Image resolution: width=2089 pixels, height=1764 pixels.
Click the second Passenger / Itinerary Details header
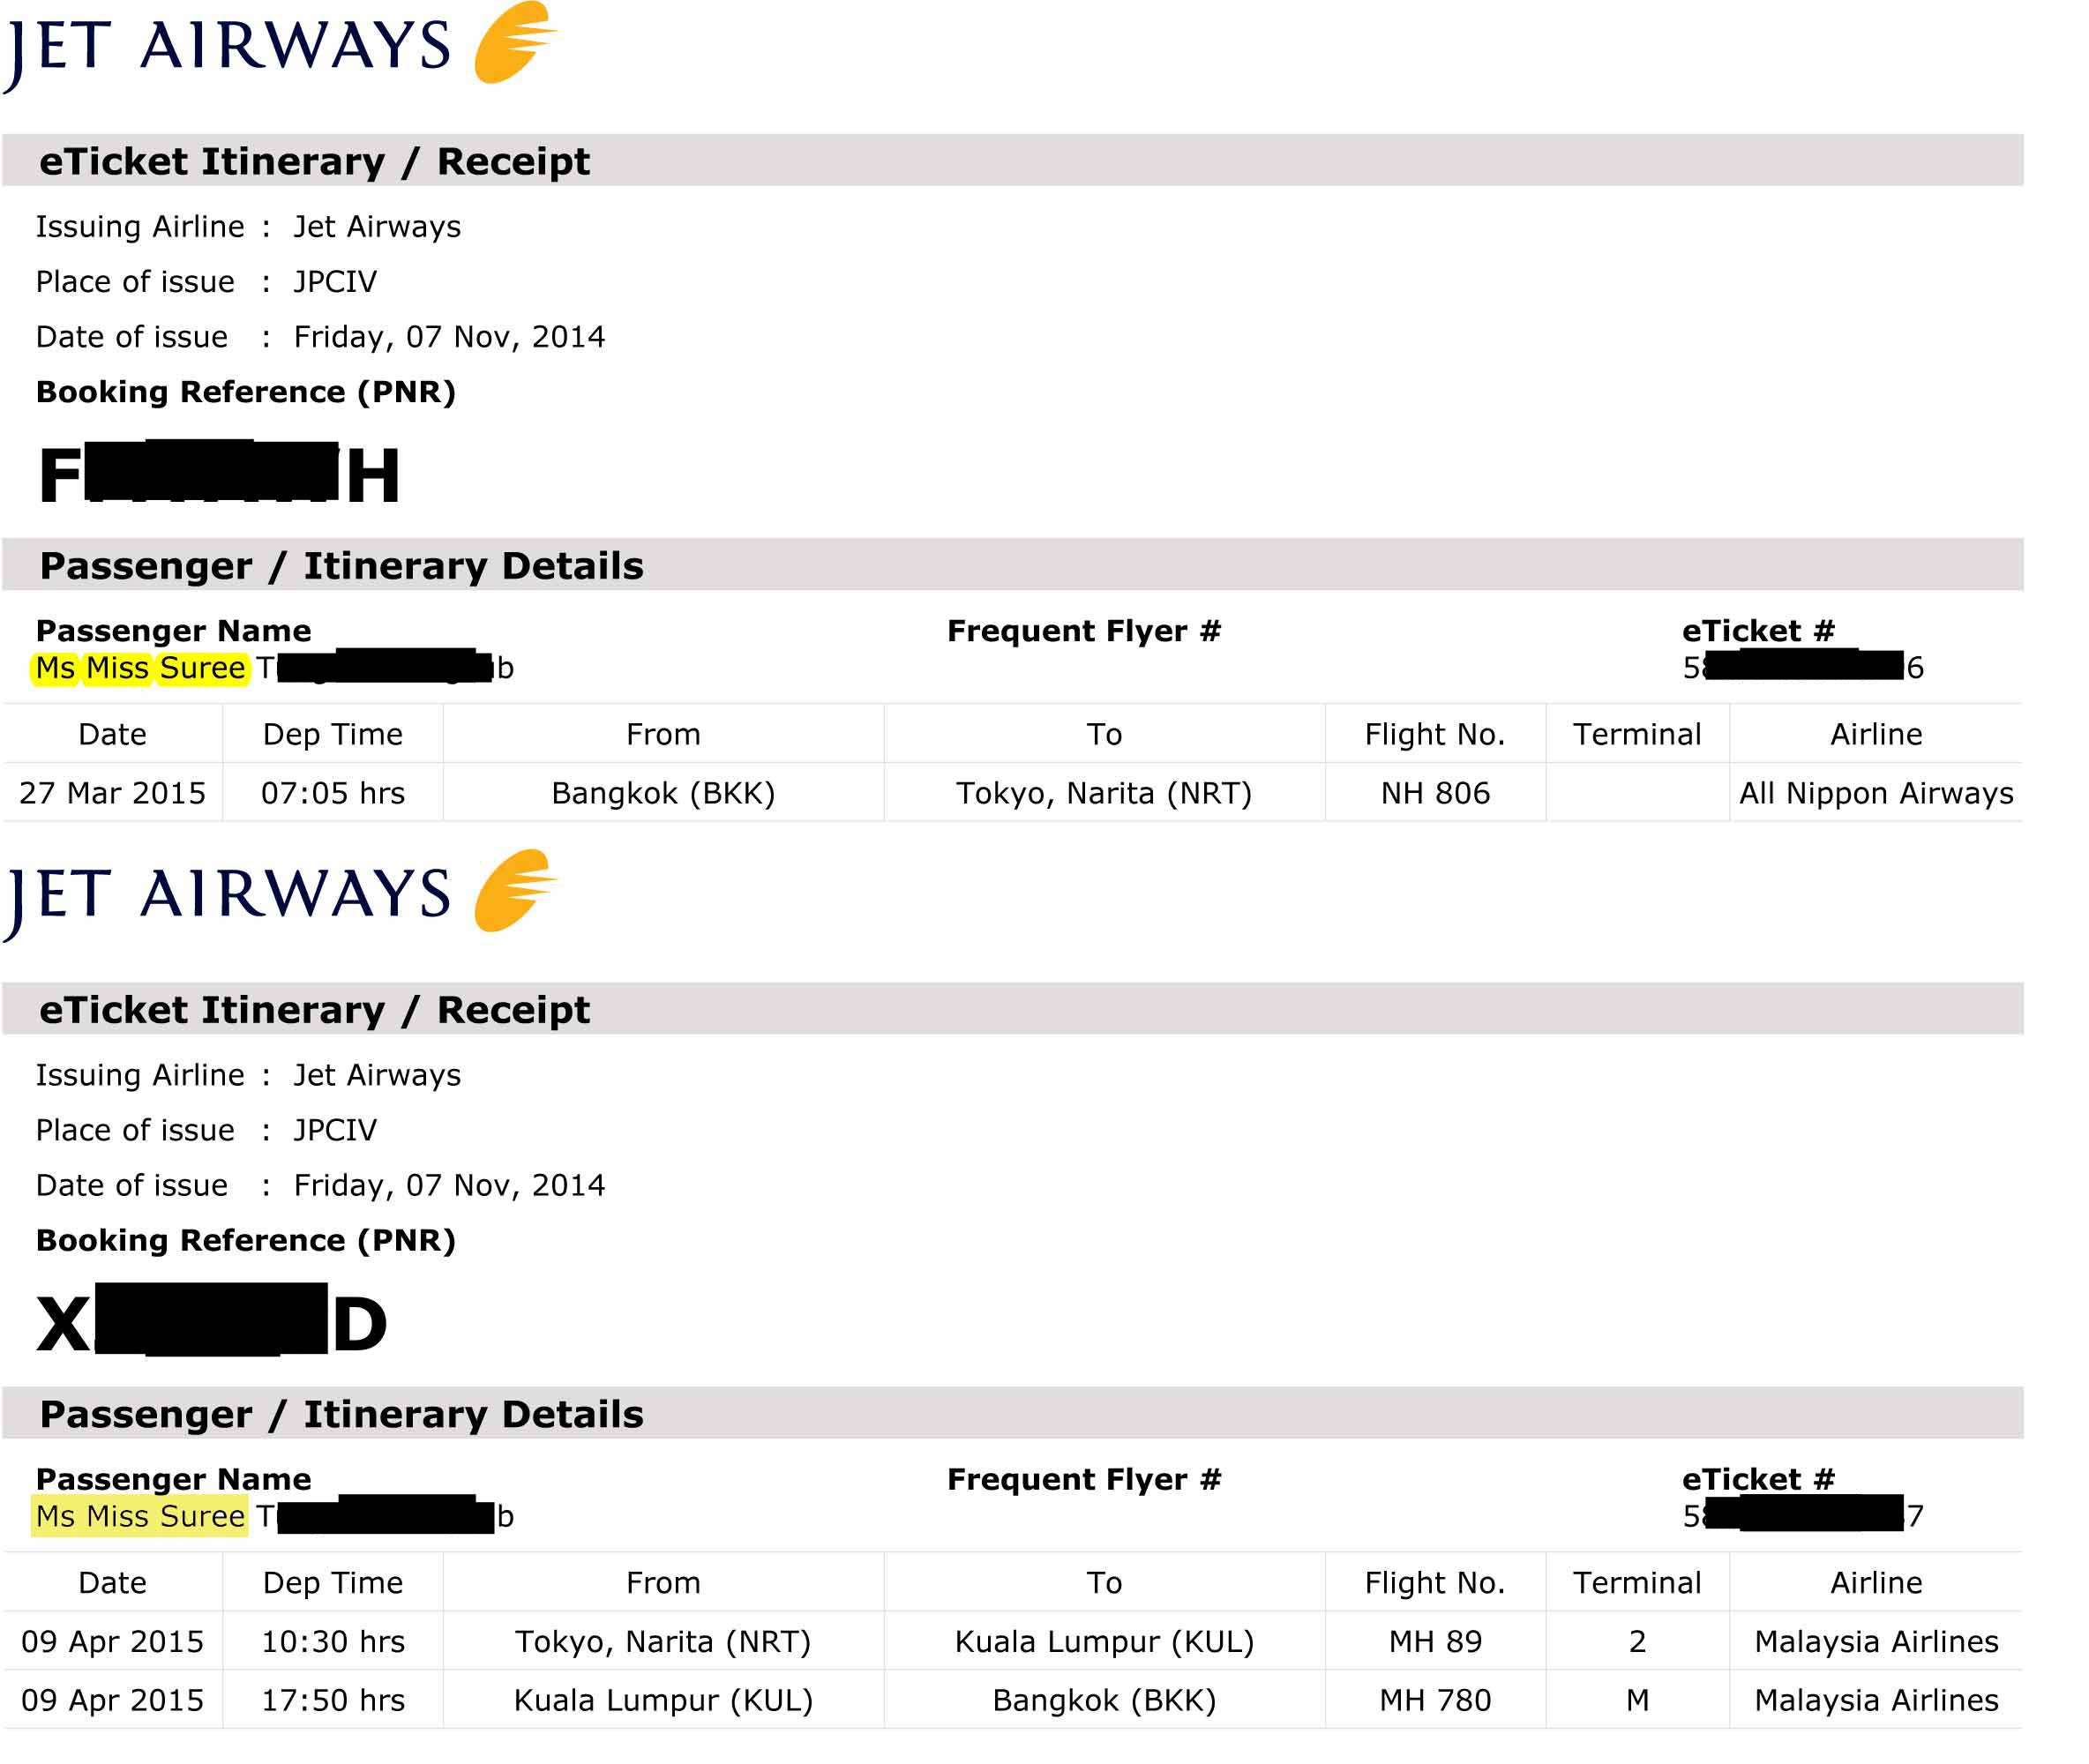1012,1413
